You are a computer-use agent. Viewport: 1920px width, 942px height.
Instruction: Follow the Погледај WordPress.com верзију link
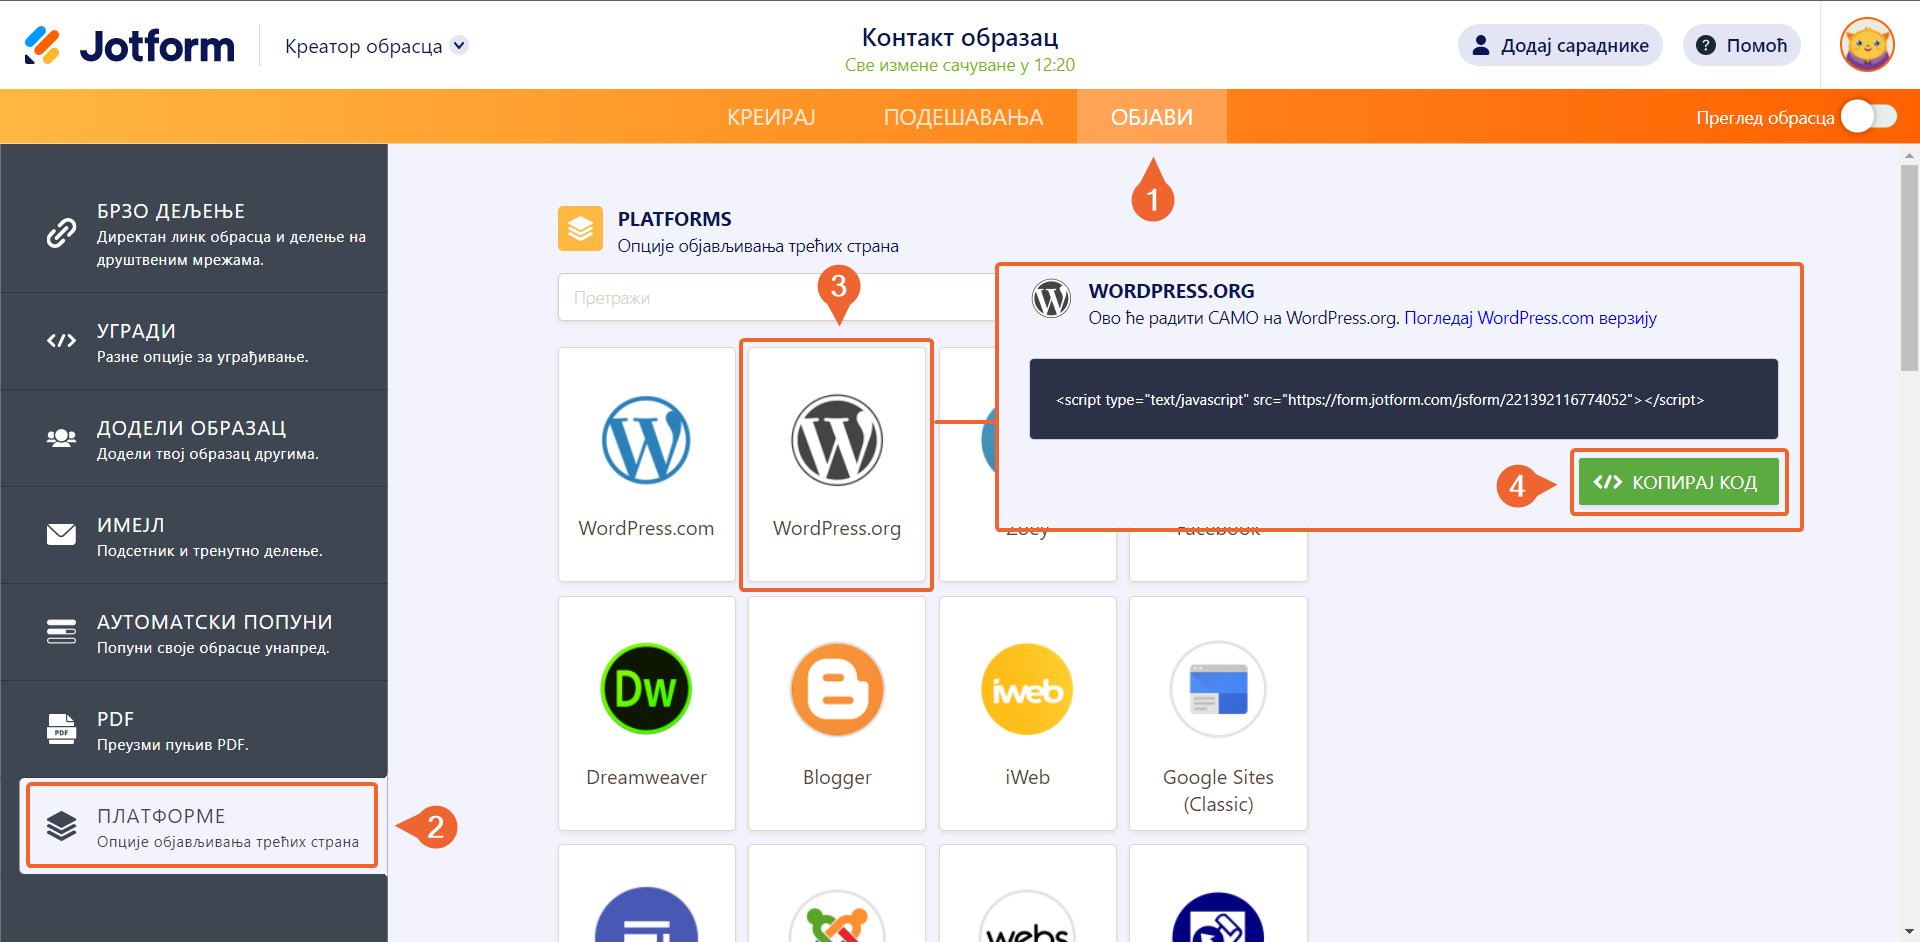click(1530, 318)
